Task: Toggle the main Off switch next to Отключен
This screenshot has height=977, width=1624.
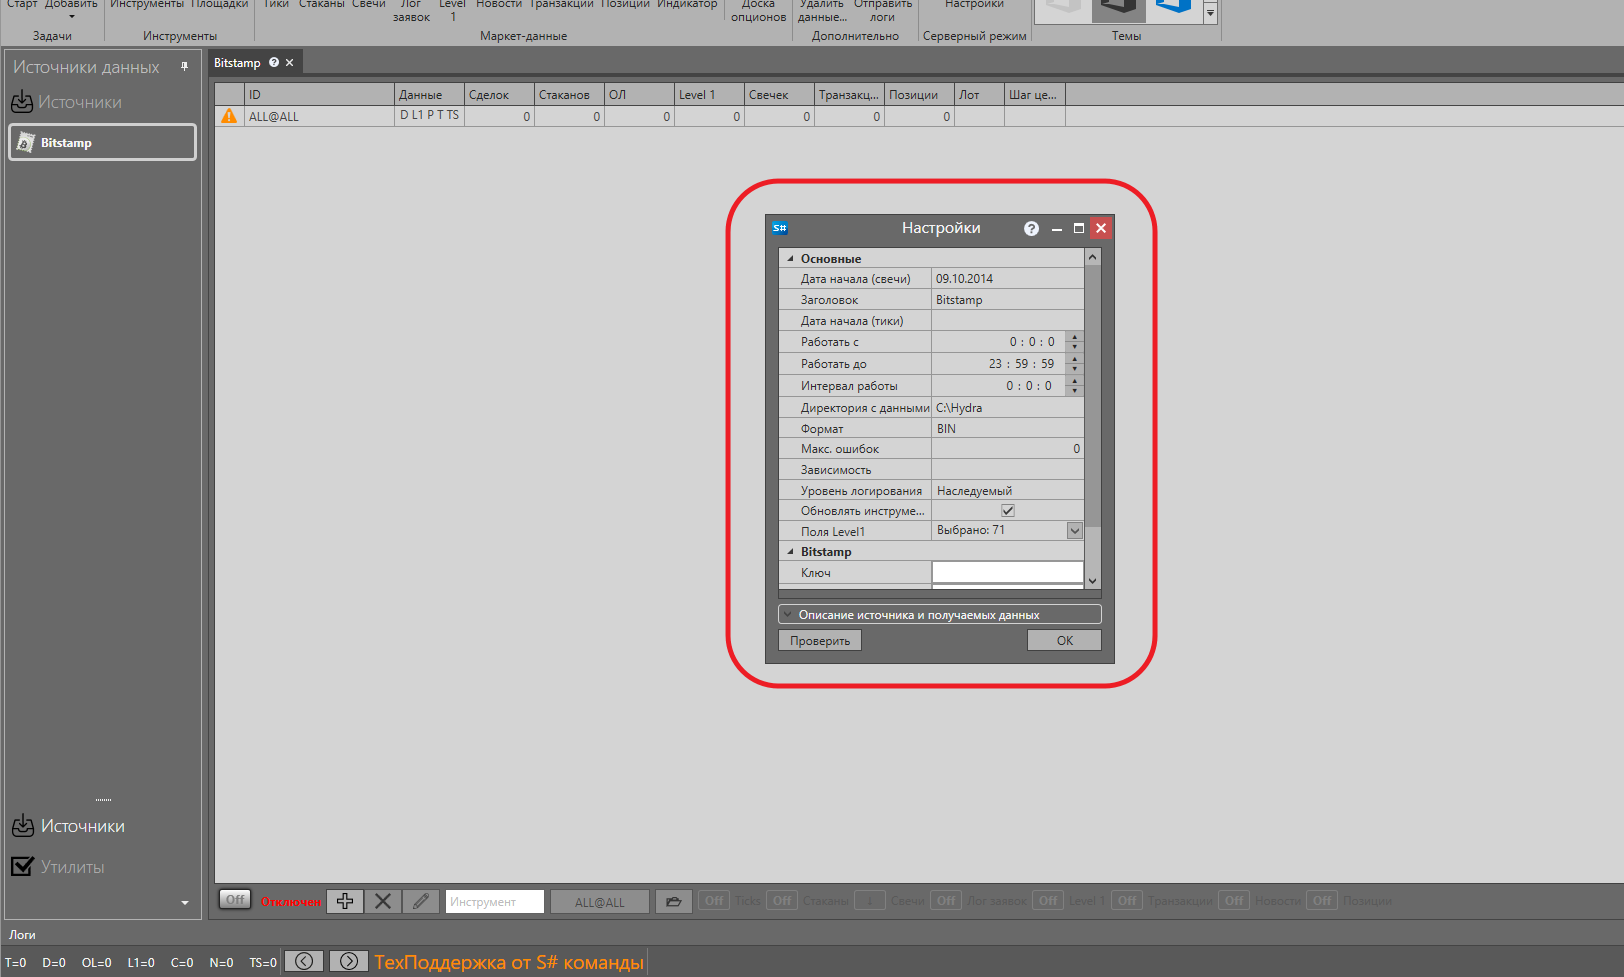Action: click(x=235, y=899)
